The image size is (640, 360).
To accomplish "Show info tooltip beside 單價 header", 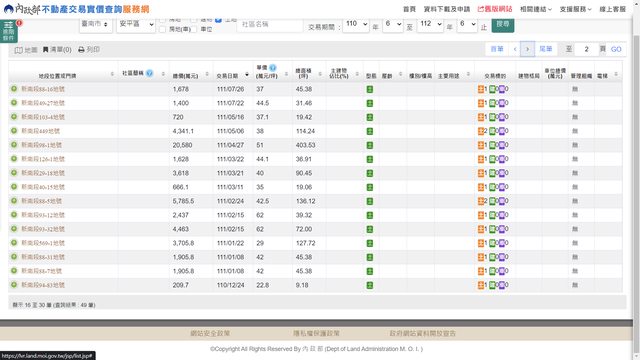I will [273, 68].
